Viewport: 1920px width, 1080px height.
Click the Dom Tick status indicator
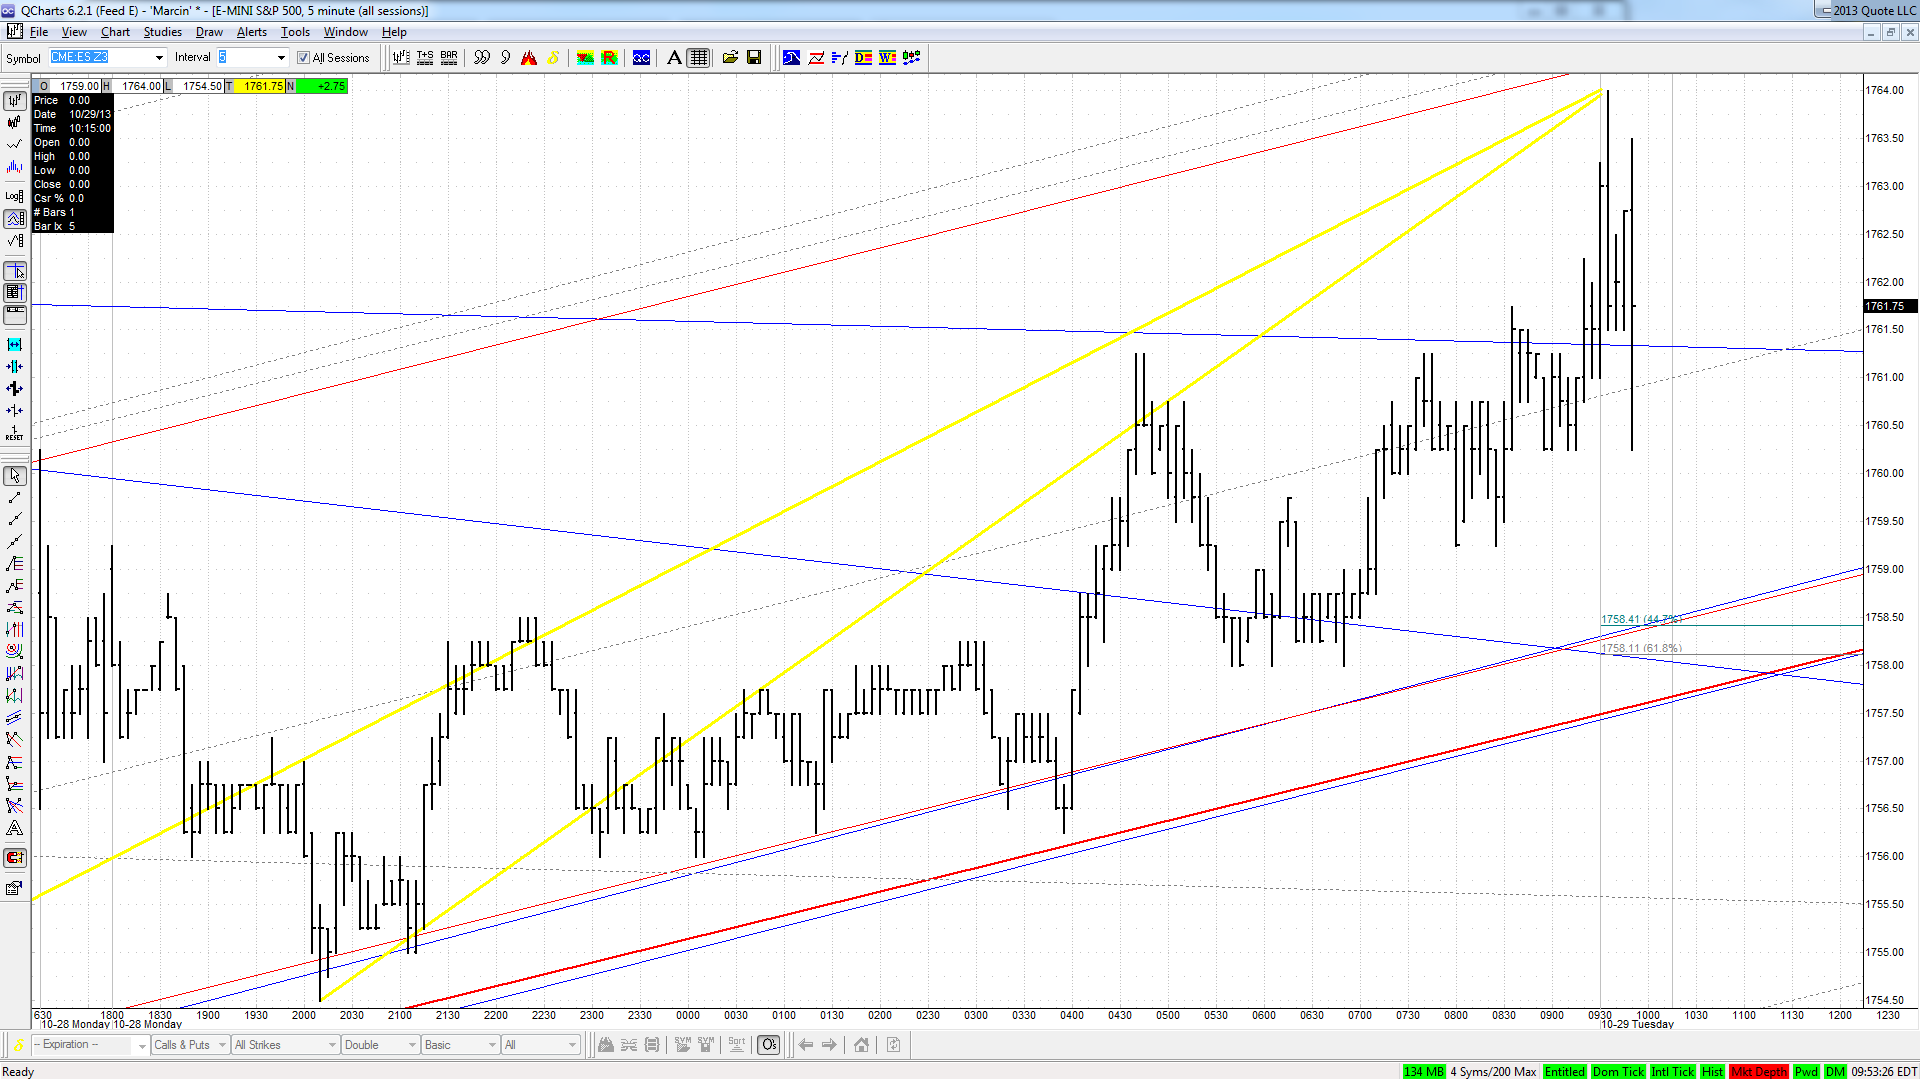[1618, 1072]
